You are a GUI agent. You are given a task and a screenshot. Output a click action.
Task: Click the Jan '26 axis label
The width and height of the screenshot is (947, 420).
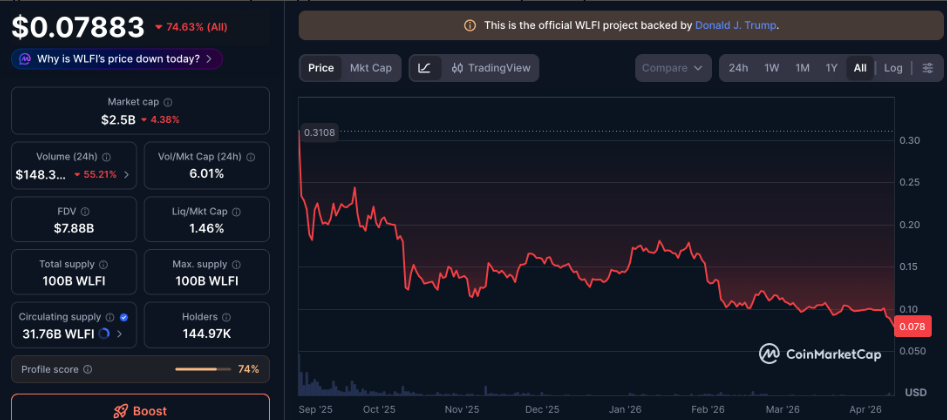click(x=627, y=409)
